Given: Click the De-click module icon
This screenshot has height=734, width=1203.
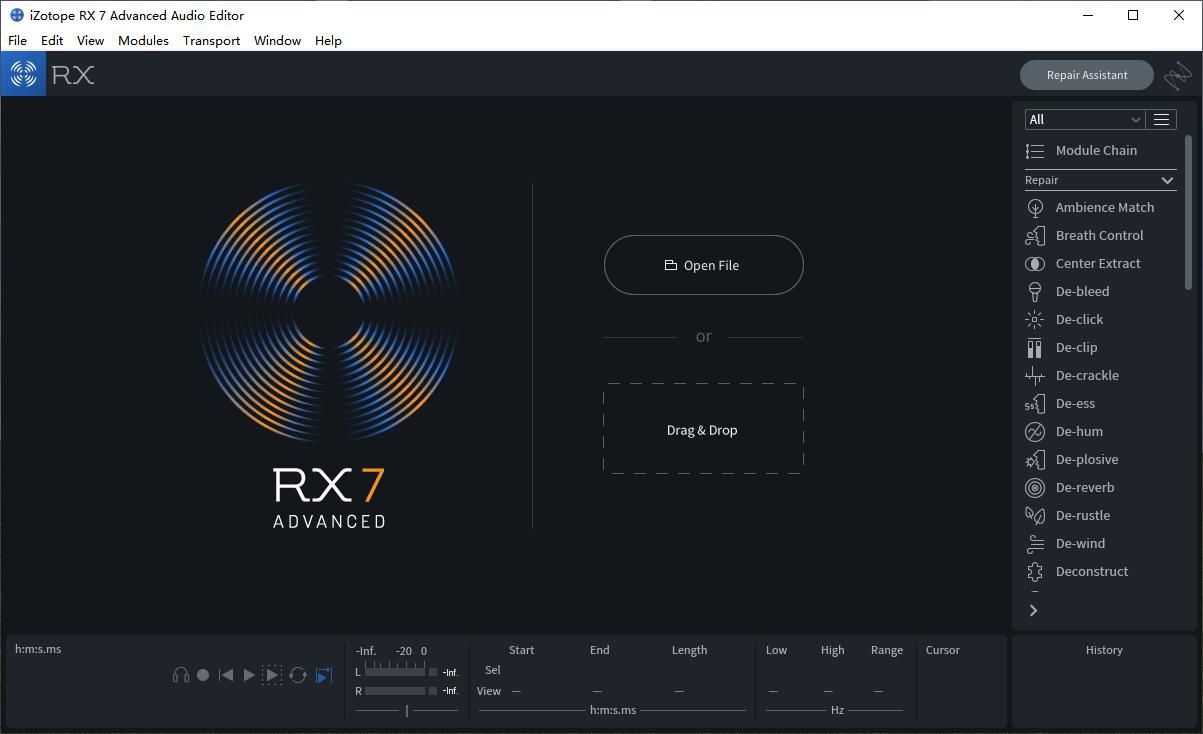Looking at the screenshot, I should 1035,319.
